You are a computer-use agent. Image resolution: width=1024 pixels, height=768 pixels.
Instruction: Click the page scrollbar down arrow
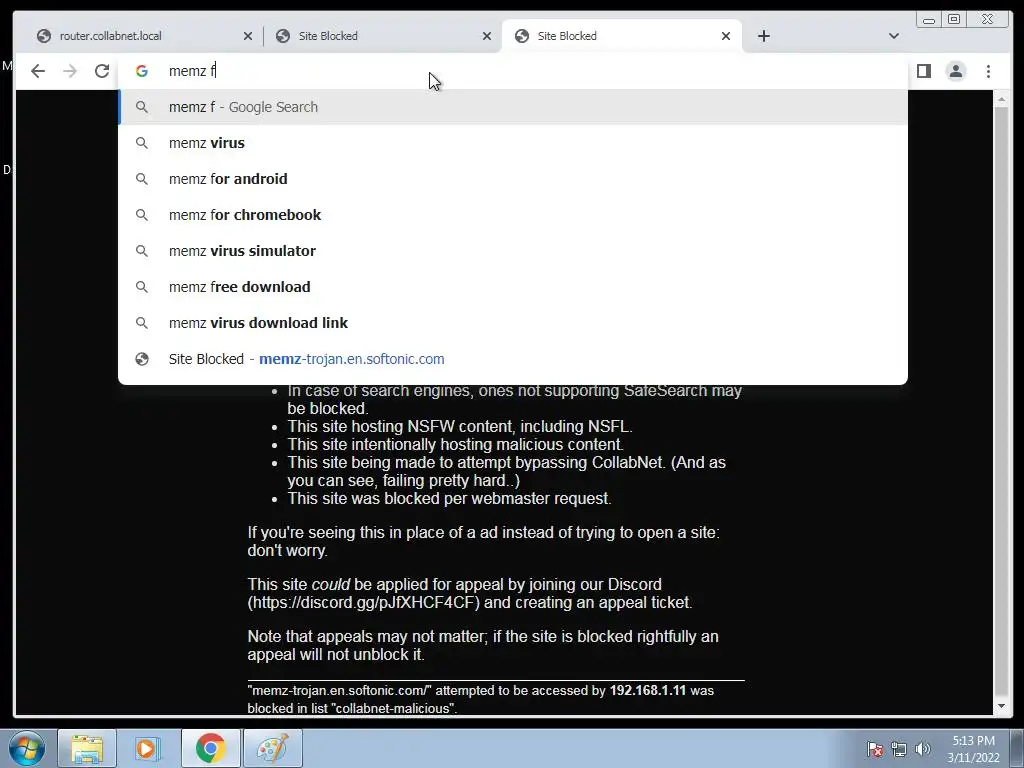click(1001, 707)
